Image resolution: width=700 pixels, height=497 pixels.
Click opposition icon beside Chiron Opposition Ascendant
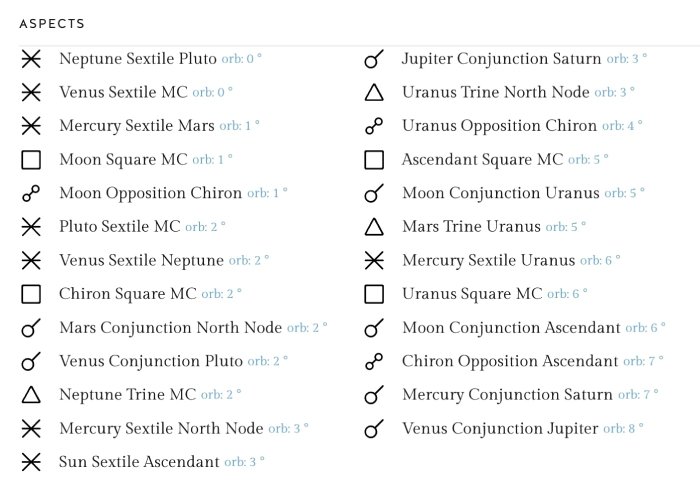(x=373, y=362)
